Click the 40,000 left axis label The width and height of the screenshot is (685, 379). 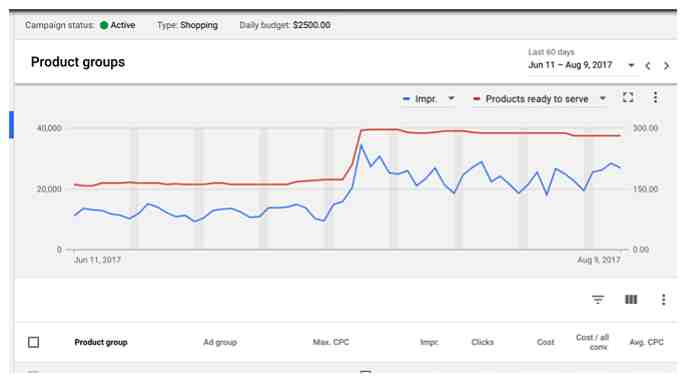[49, 128]
